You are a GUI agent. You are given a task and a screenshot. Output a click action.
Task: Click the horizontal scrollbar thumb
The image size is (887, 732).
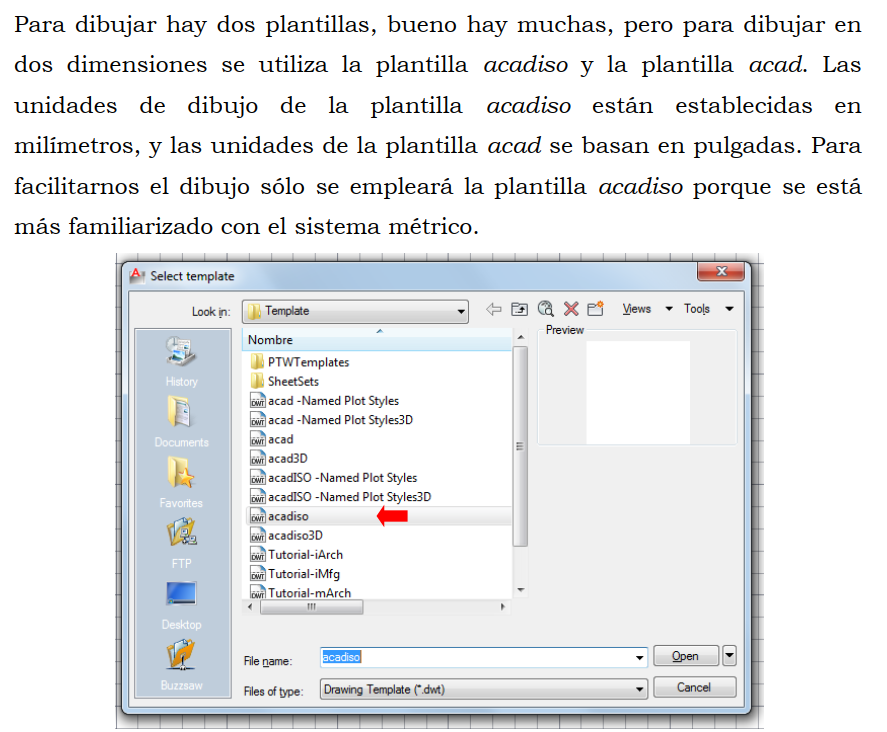coord(312,607)
